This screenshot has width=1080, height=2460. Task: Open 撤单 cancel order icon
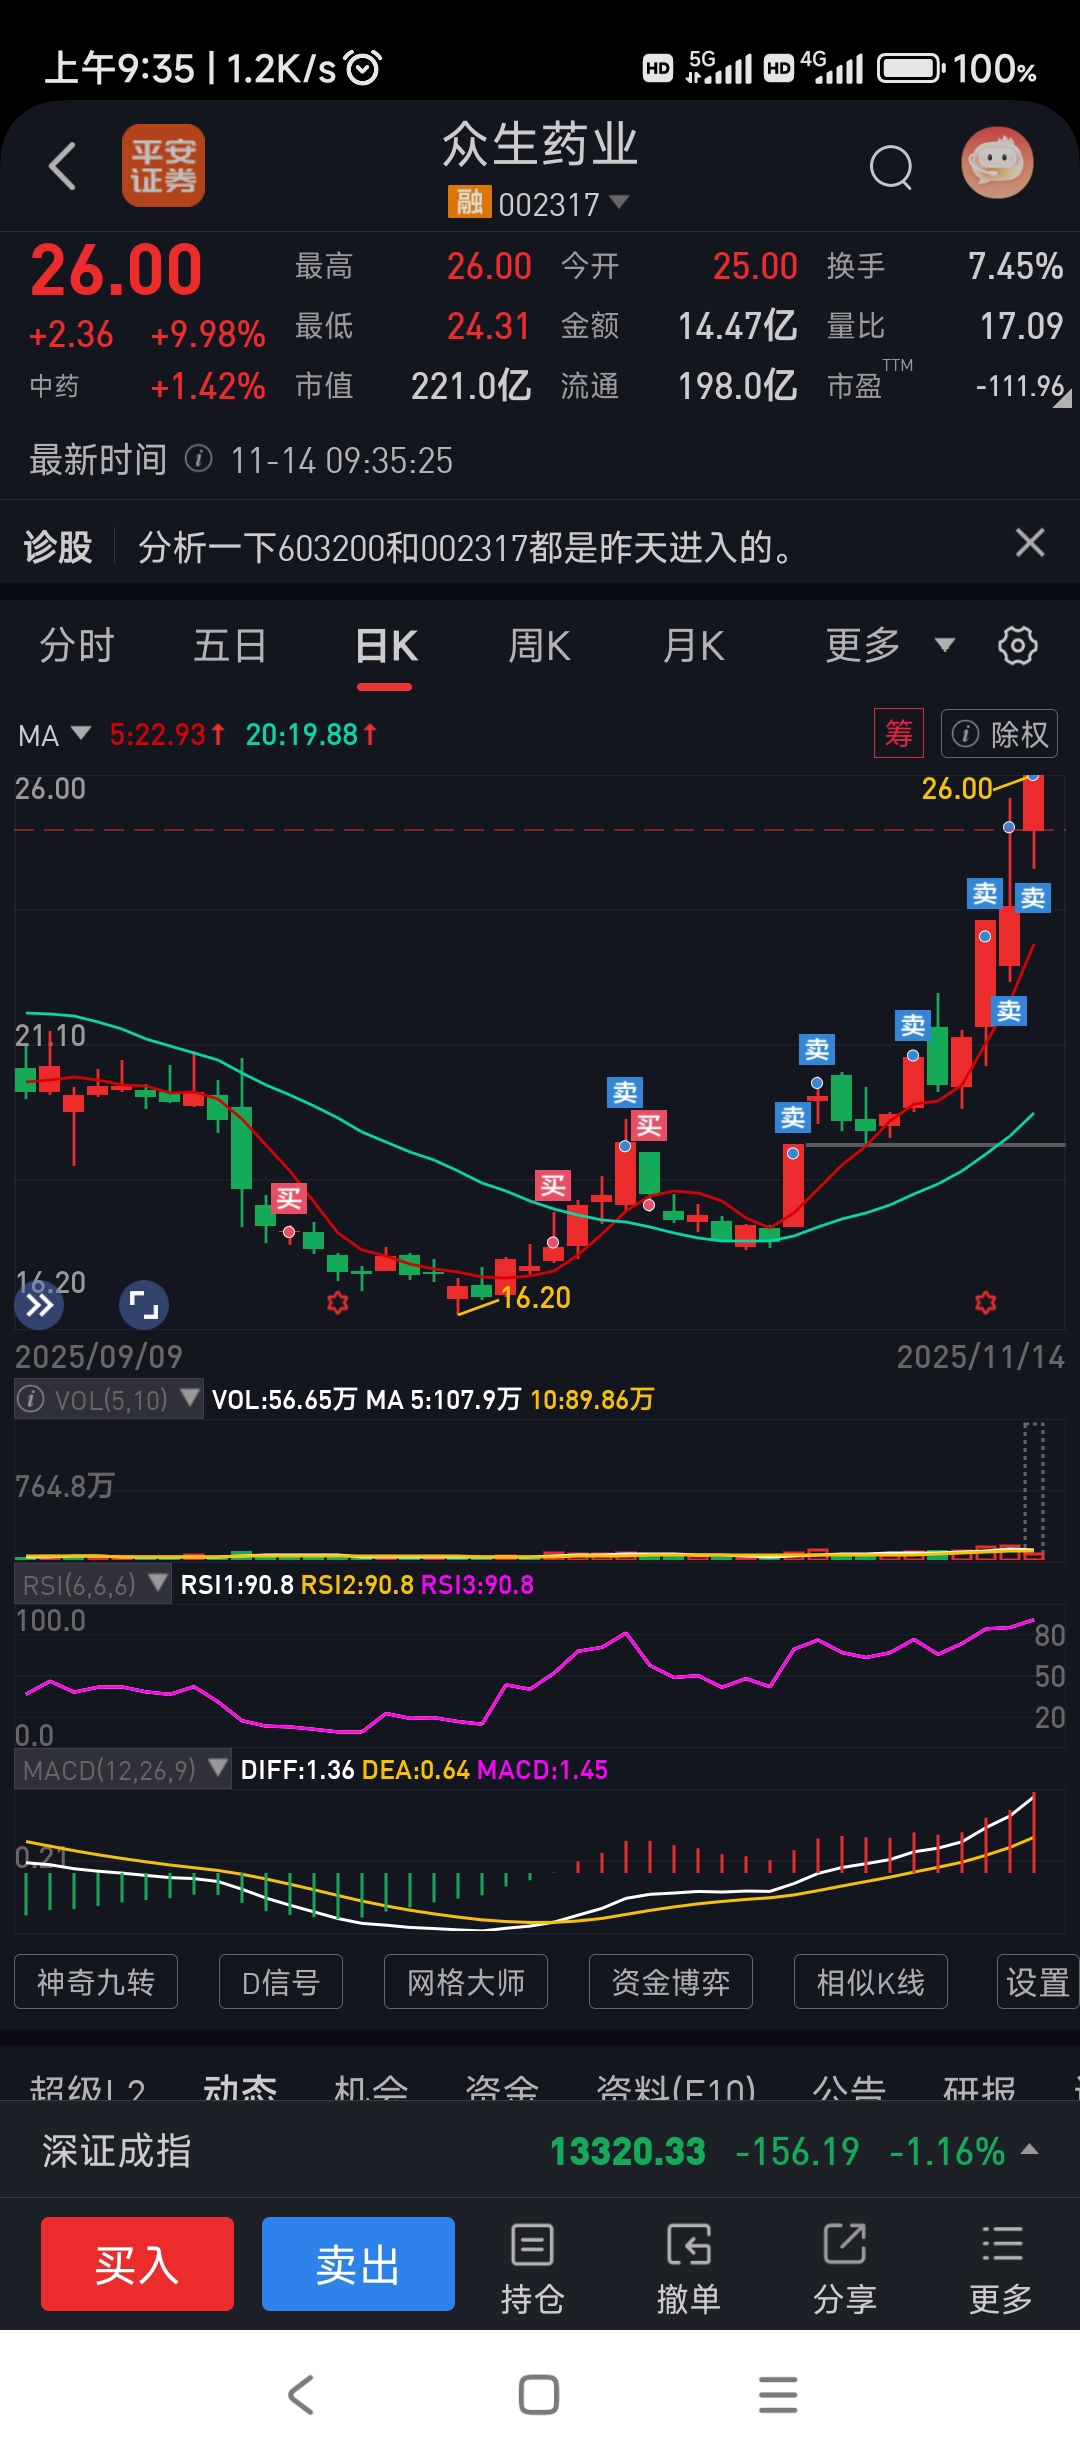pos(688,2267)
